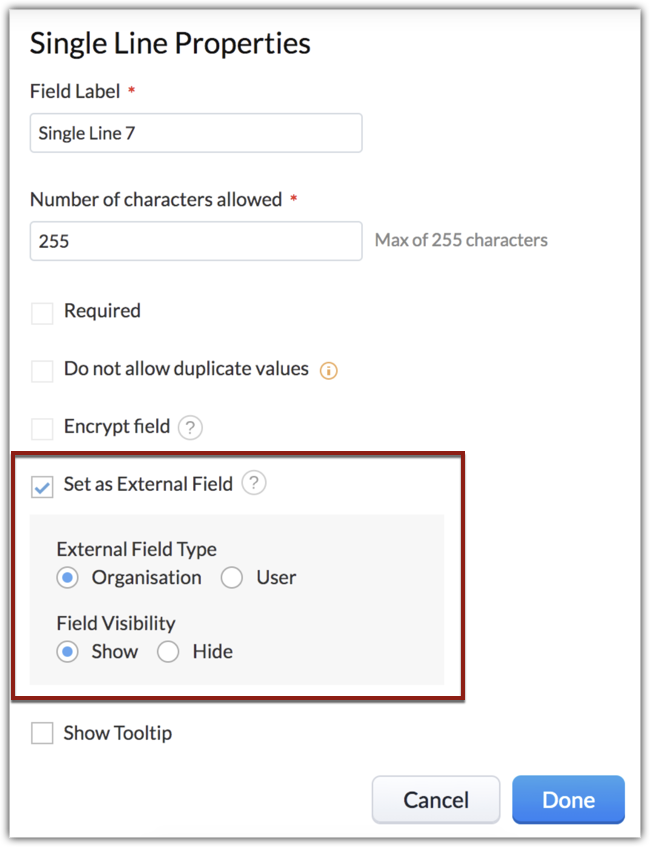
Task: Open the Set as External Field help icon
Action: [254, 484]
